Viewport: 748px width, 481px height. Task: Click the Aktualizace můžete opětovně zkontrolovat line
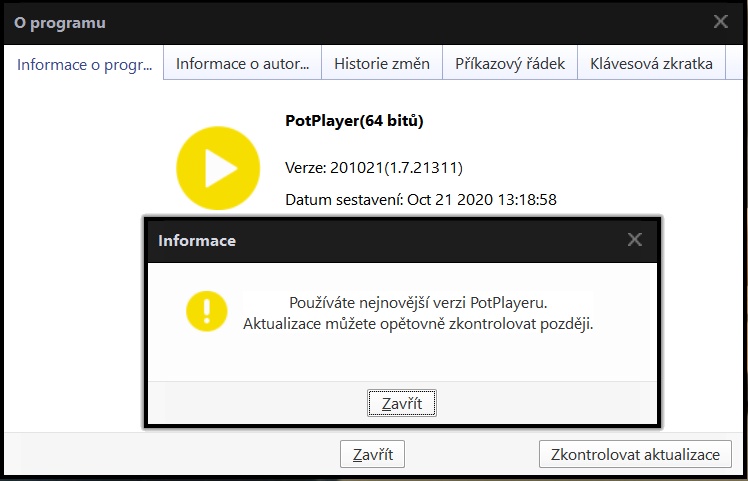[x=418, y=324]
